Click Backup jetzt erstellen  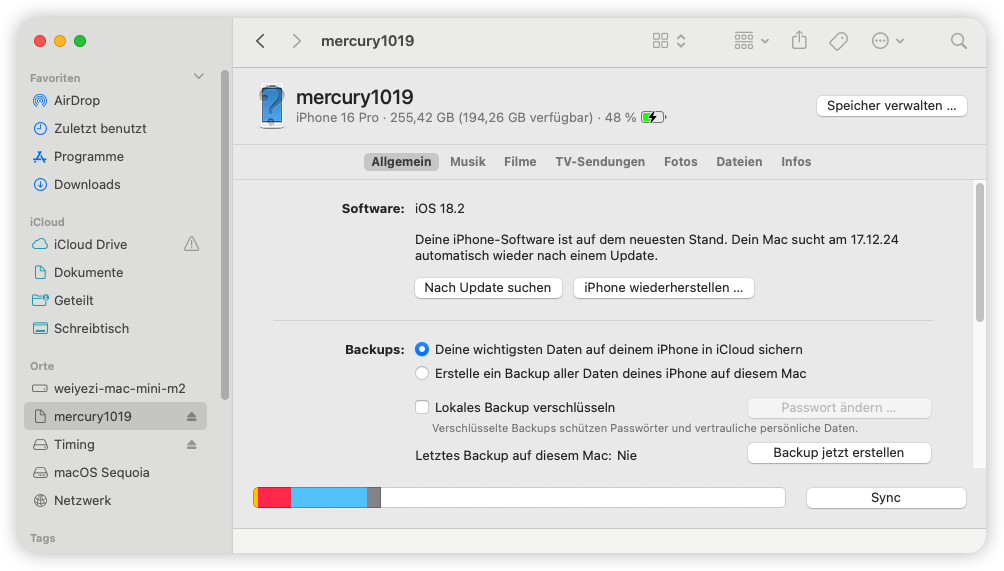coord(839,453)
